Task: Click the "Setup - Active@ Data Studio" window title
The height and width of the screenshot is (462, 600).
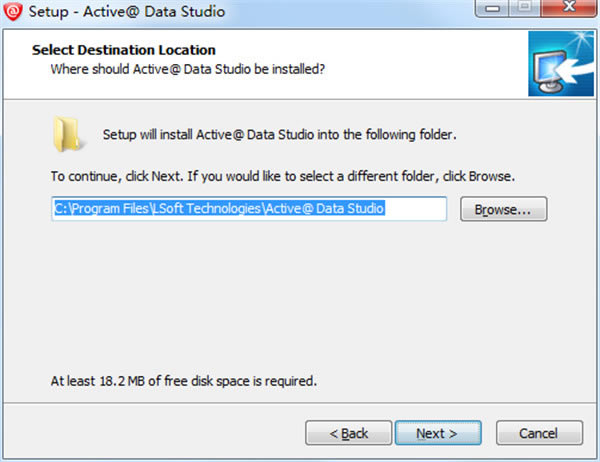Action: (x=131, y=13)
